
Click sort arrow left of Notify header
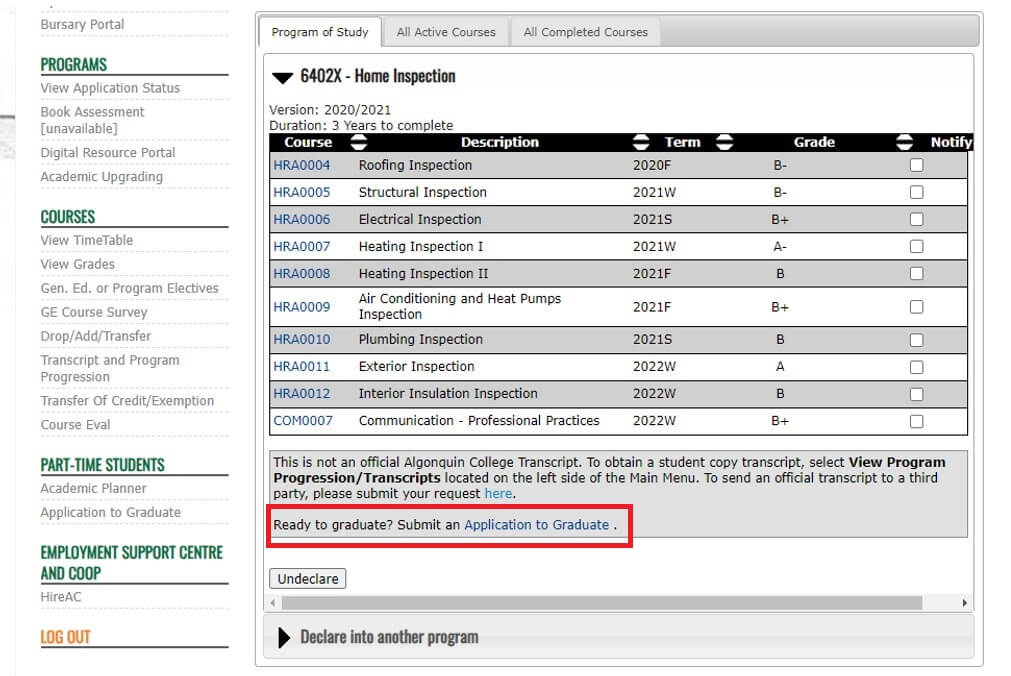point(905,142)
